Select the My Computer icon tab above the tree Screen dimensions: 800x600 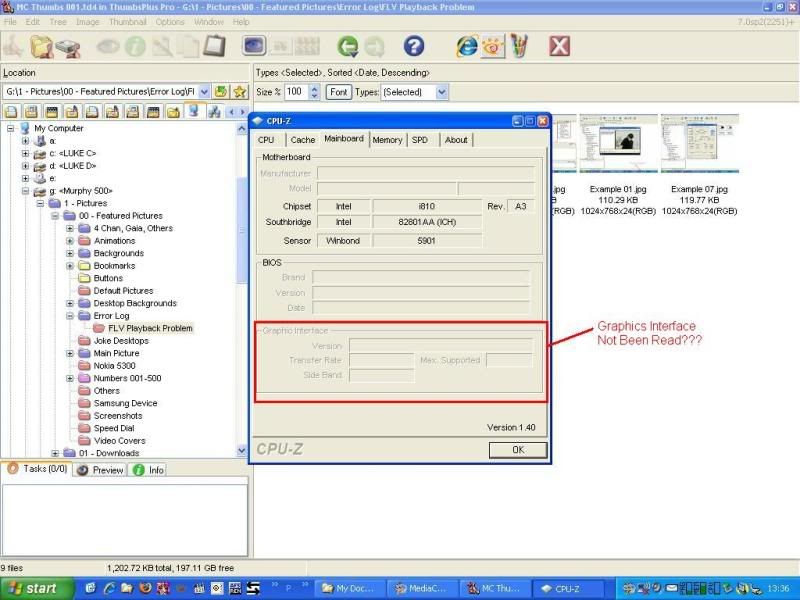(194, 111)
